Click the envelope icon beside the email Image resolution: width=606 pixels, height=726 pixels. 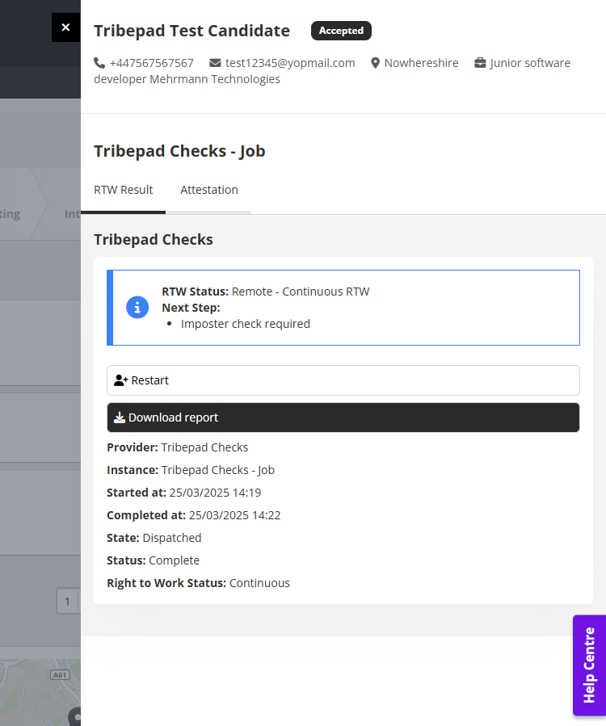(x=215, y=63)
